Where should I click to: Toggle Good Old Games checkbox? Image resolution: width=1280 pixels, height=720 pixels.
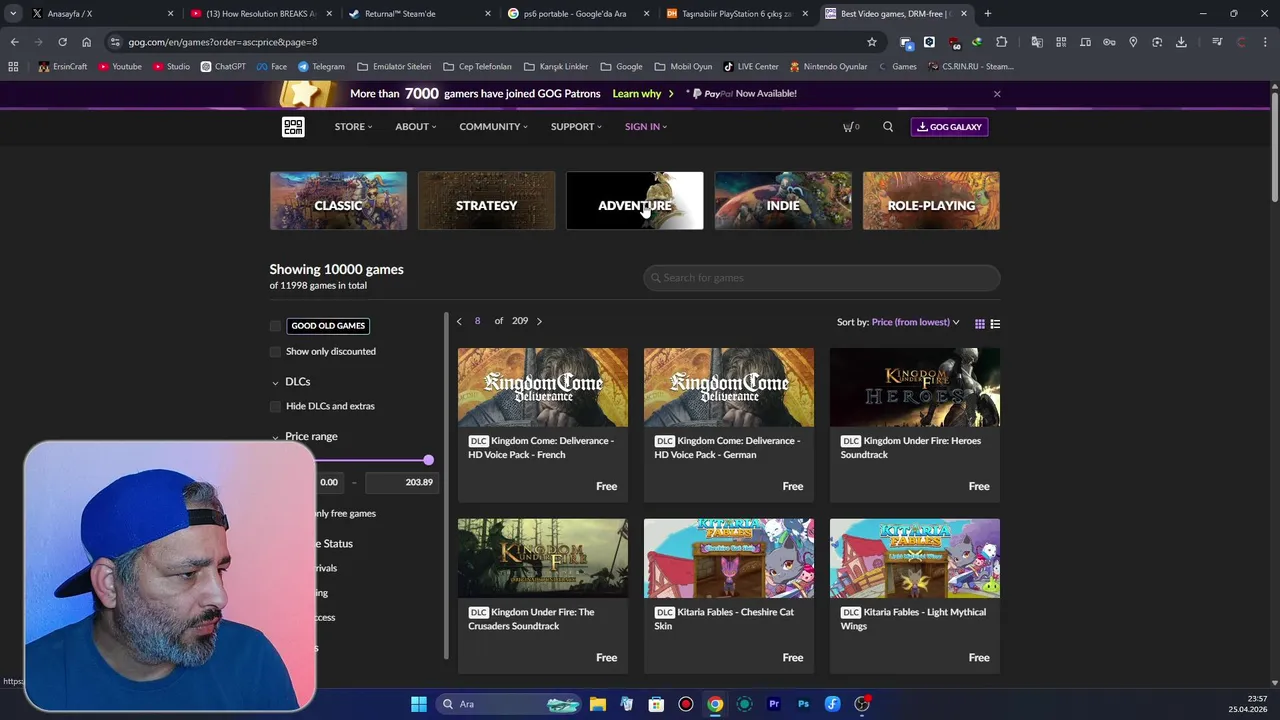click(x=275, y=326)
